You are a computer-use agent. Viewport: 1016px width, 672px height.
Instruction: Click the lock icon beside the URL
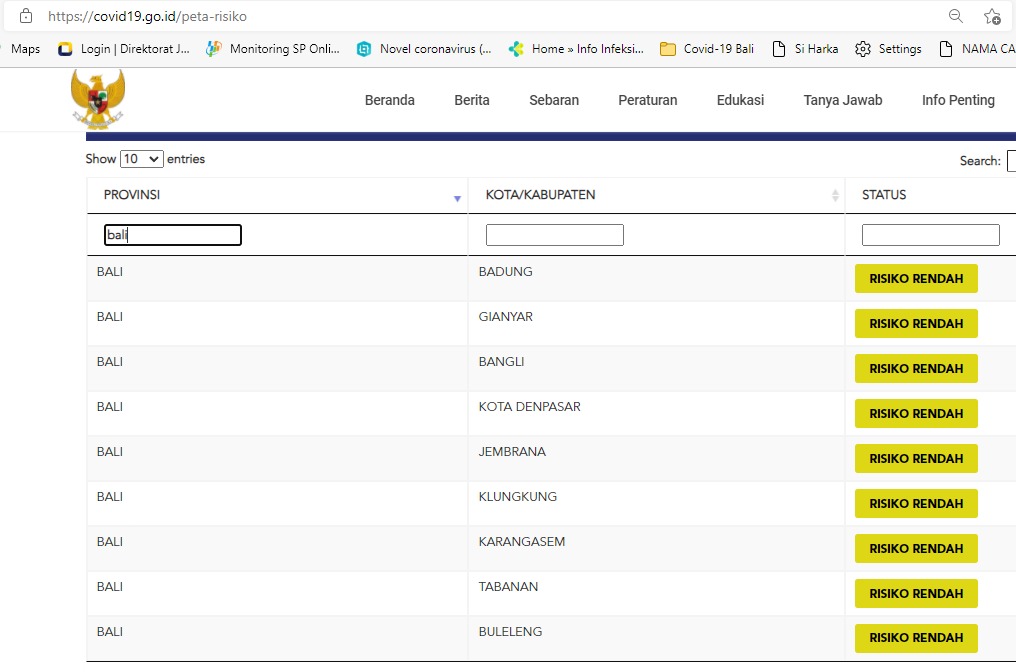[26, 16]
